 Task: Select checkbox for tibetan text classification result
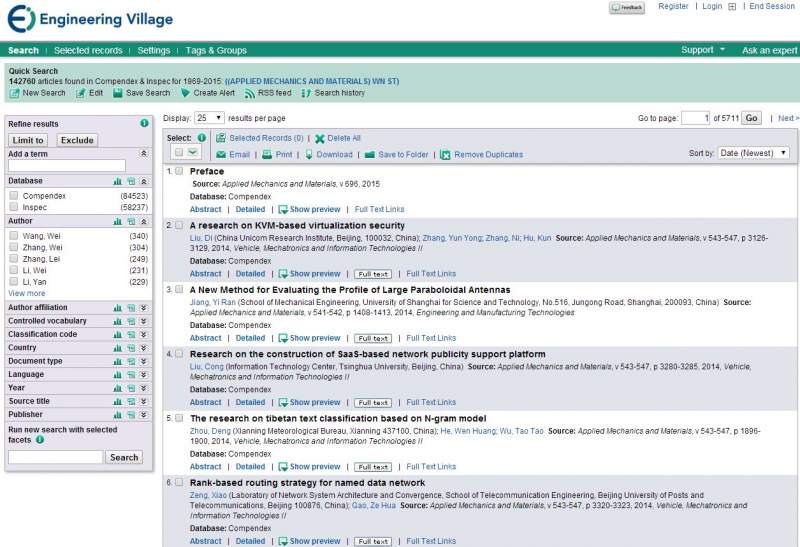179,418
